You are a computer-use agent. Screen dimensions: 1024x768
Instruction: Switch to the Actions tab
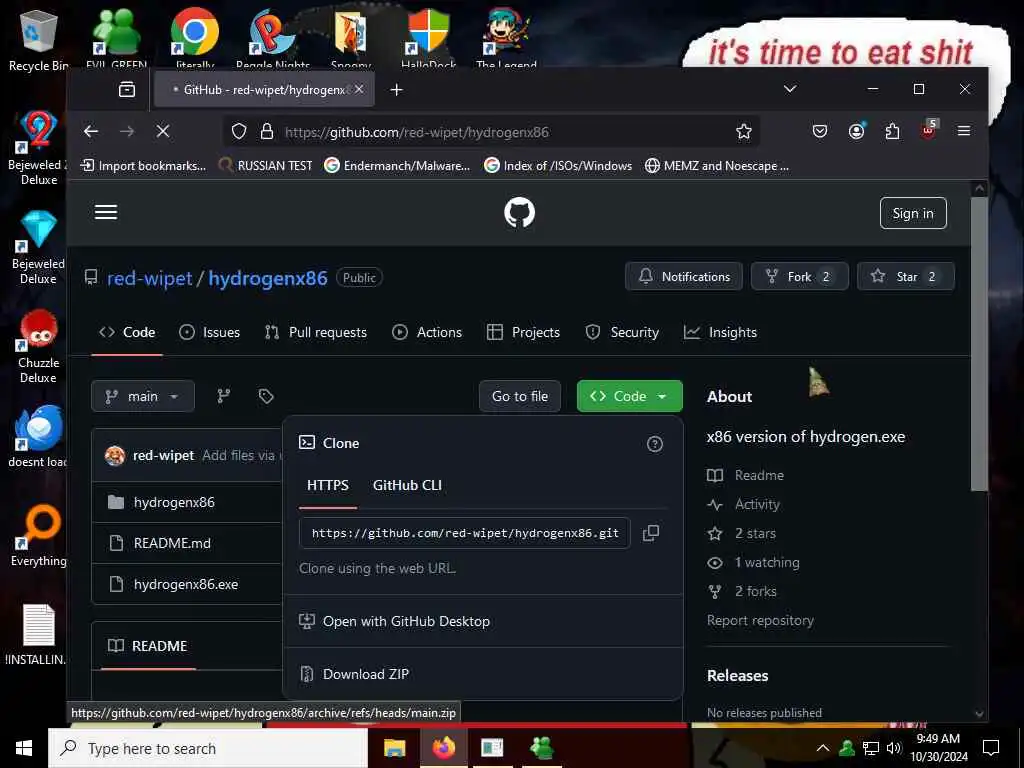(426, 332)
